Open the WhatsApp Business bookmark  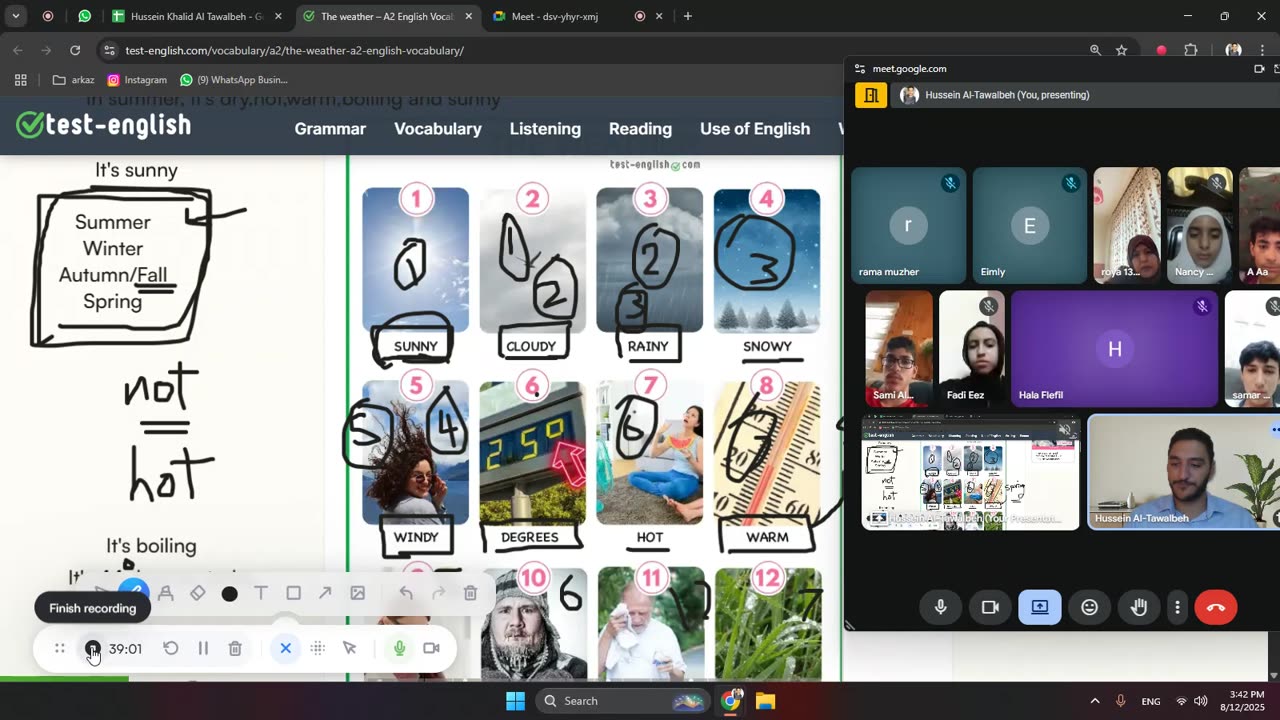[233, 80]
